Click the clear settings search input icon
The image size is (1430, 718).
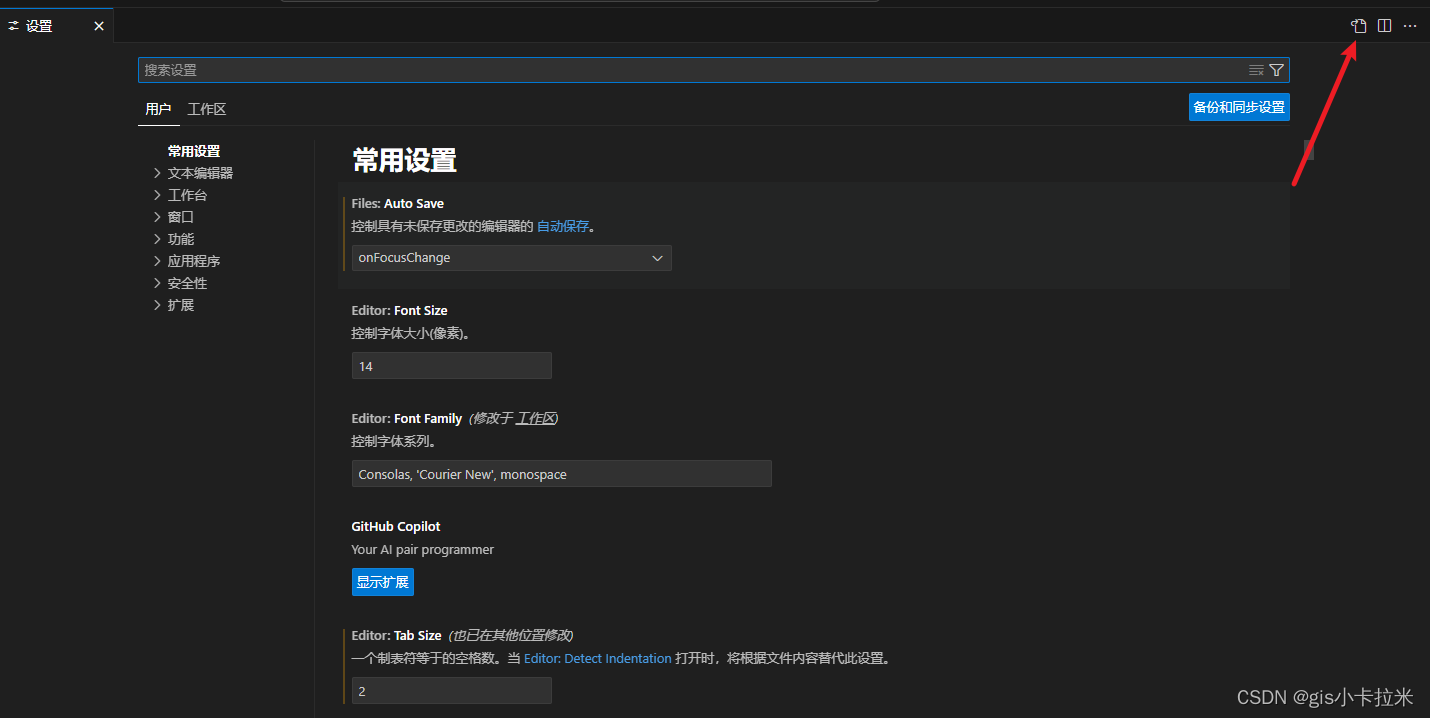[1256, 70]
